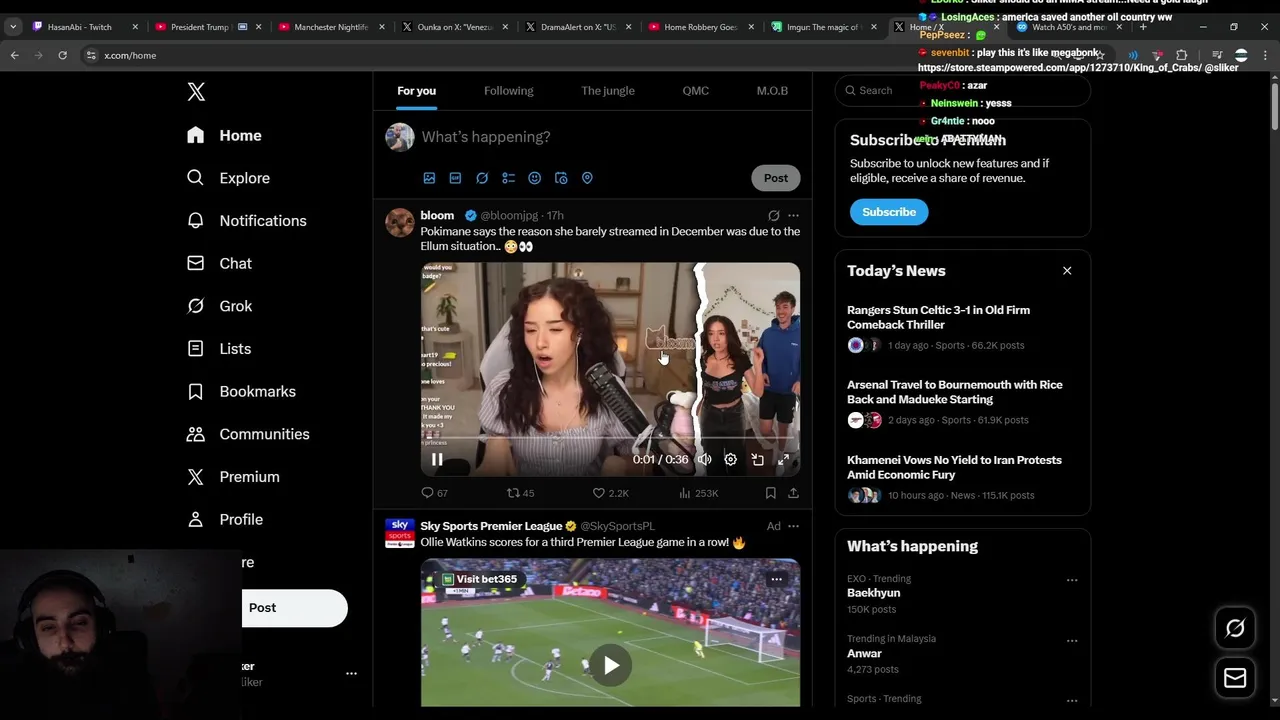Select the For you tab
The height and width of the screenshot is (720, 1280).
pos(416,91)
